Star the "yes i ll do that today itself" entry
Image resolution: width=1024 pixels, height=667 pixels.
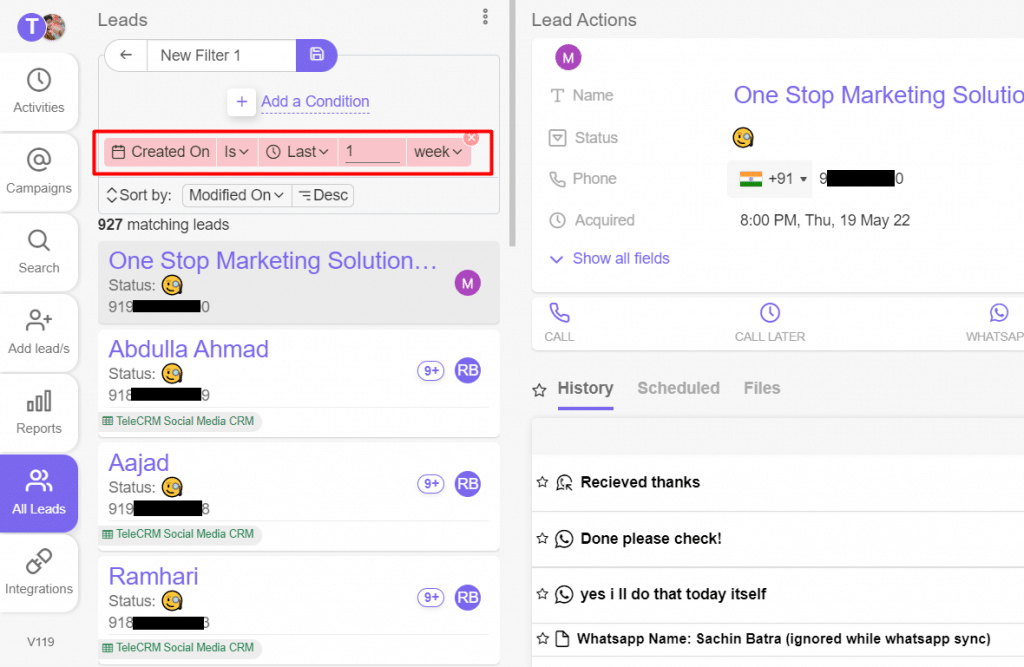click(541, 594)
